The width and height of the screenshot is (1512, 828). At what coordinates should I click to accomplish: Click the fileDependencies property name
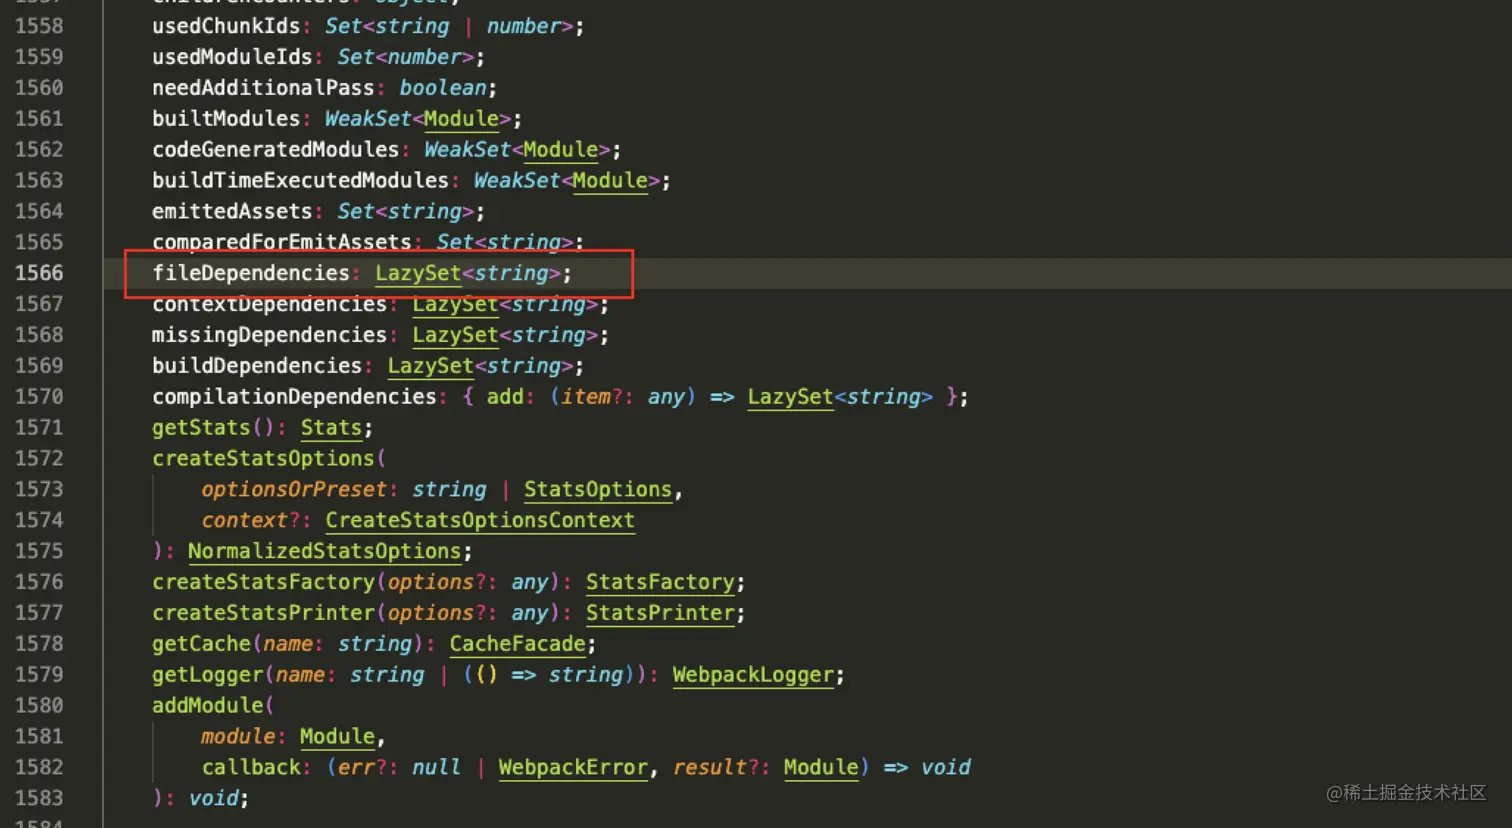pos(251,273)
